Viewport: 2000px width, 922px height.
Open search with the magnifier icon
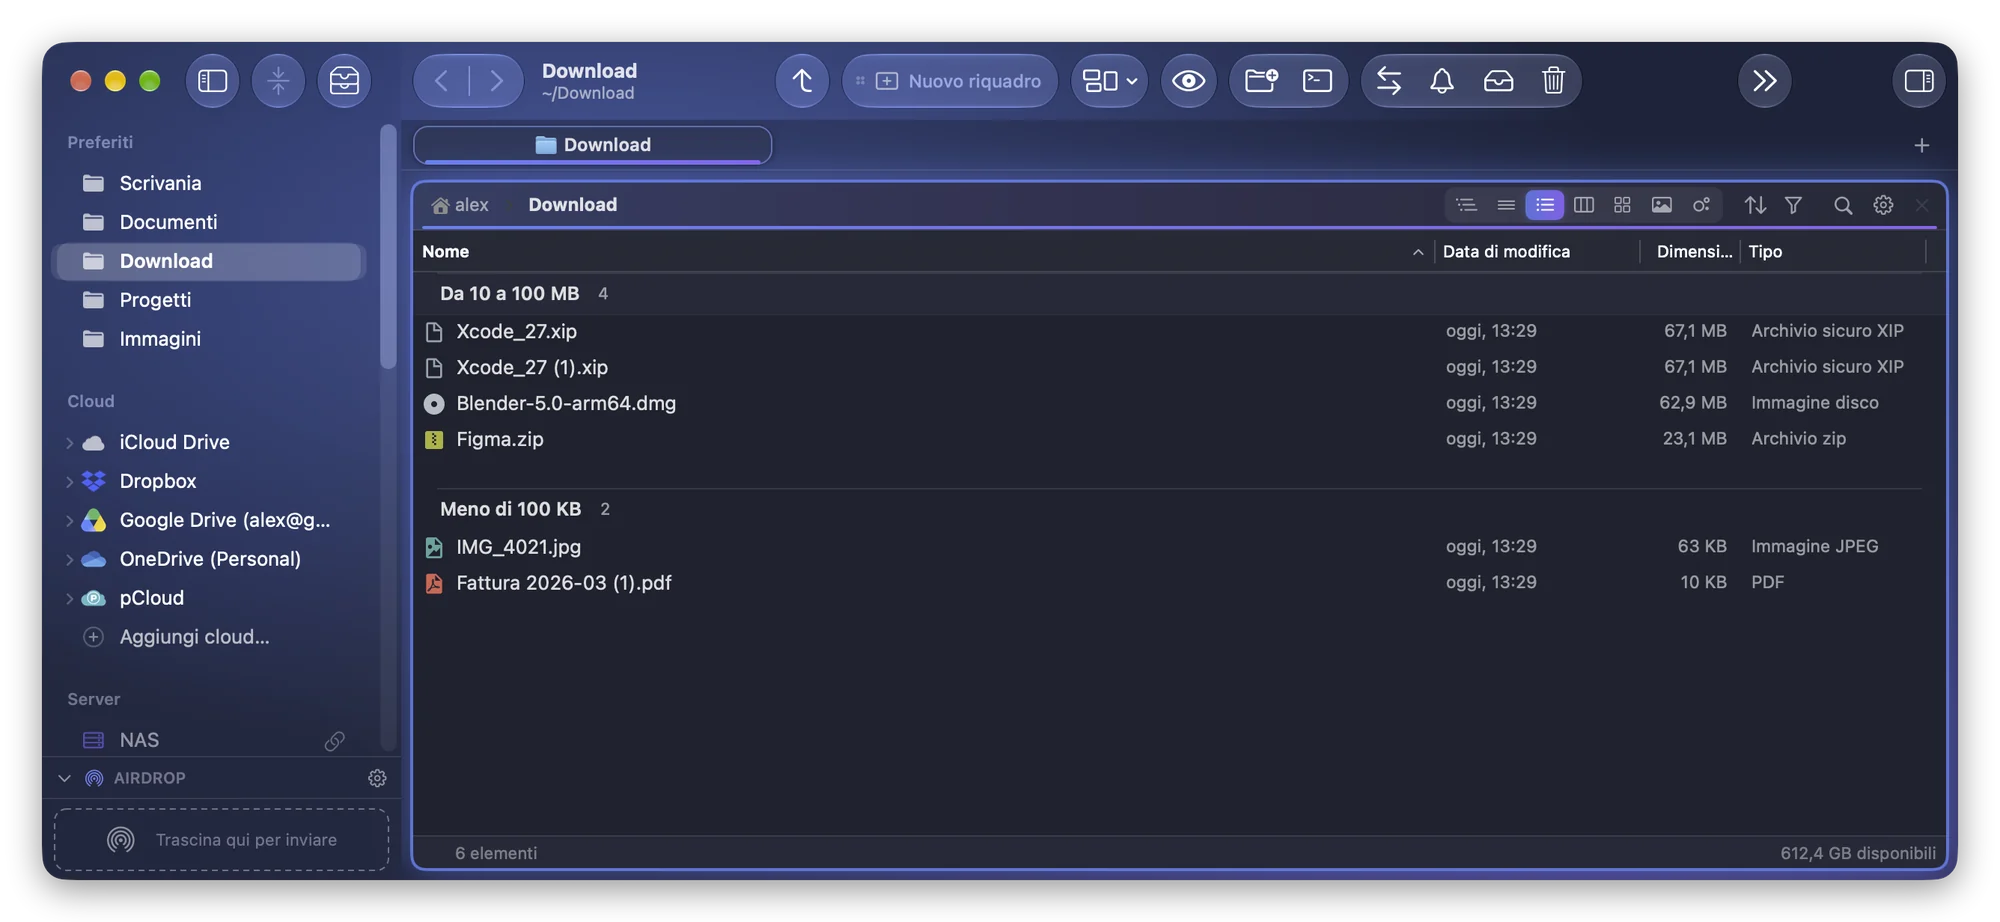(x=1843, y=205)
